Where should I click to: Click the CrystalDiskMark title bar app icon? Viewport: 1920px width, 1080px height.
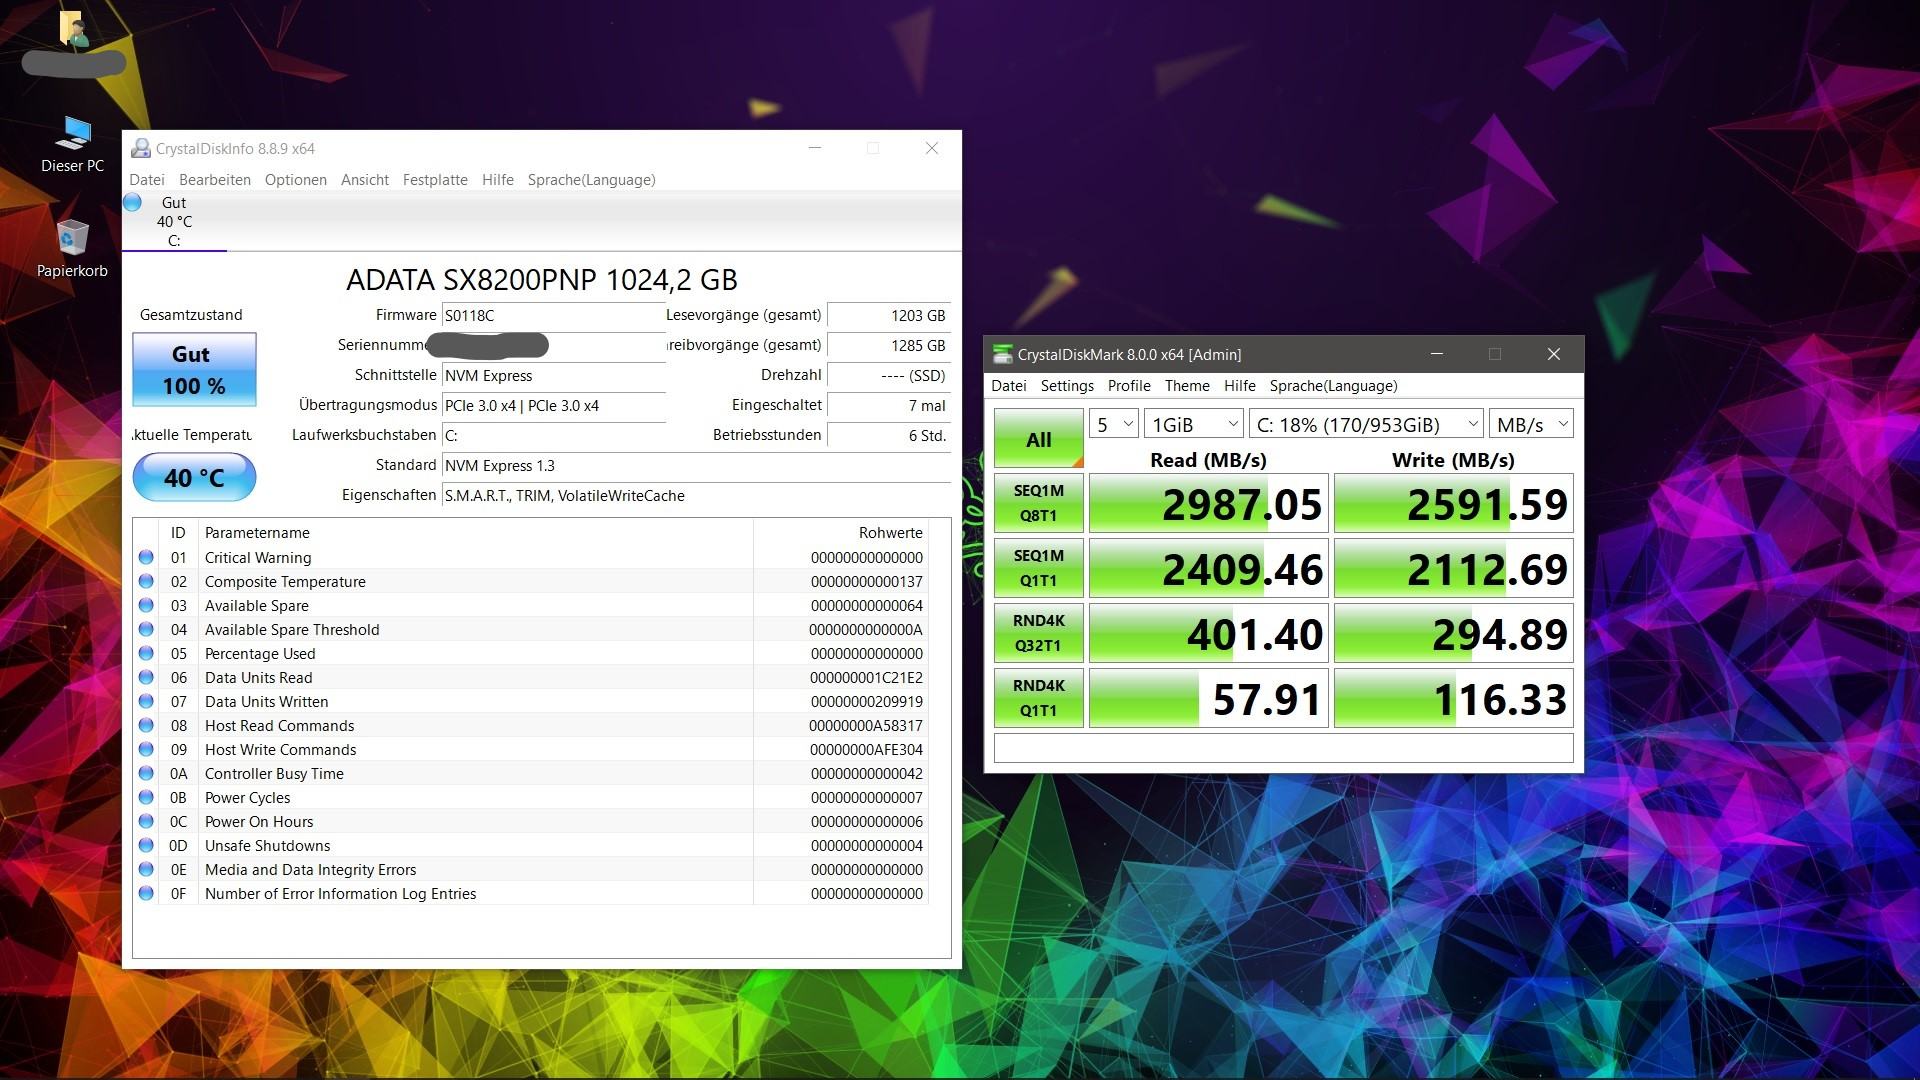[x=1002, y=354]
